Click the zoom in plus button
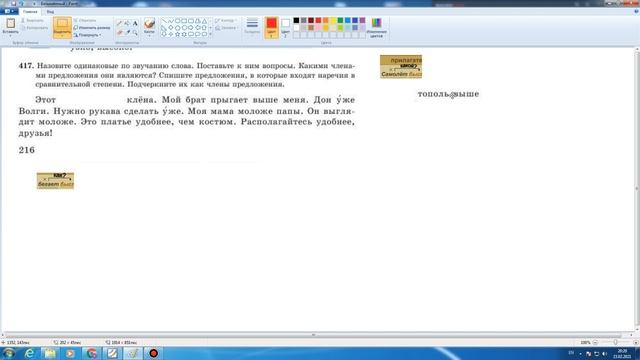640x360 pixels. 636,342
